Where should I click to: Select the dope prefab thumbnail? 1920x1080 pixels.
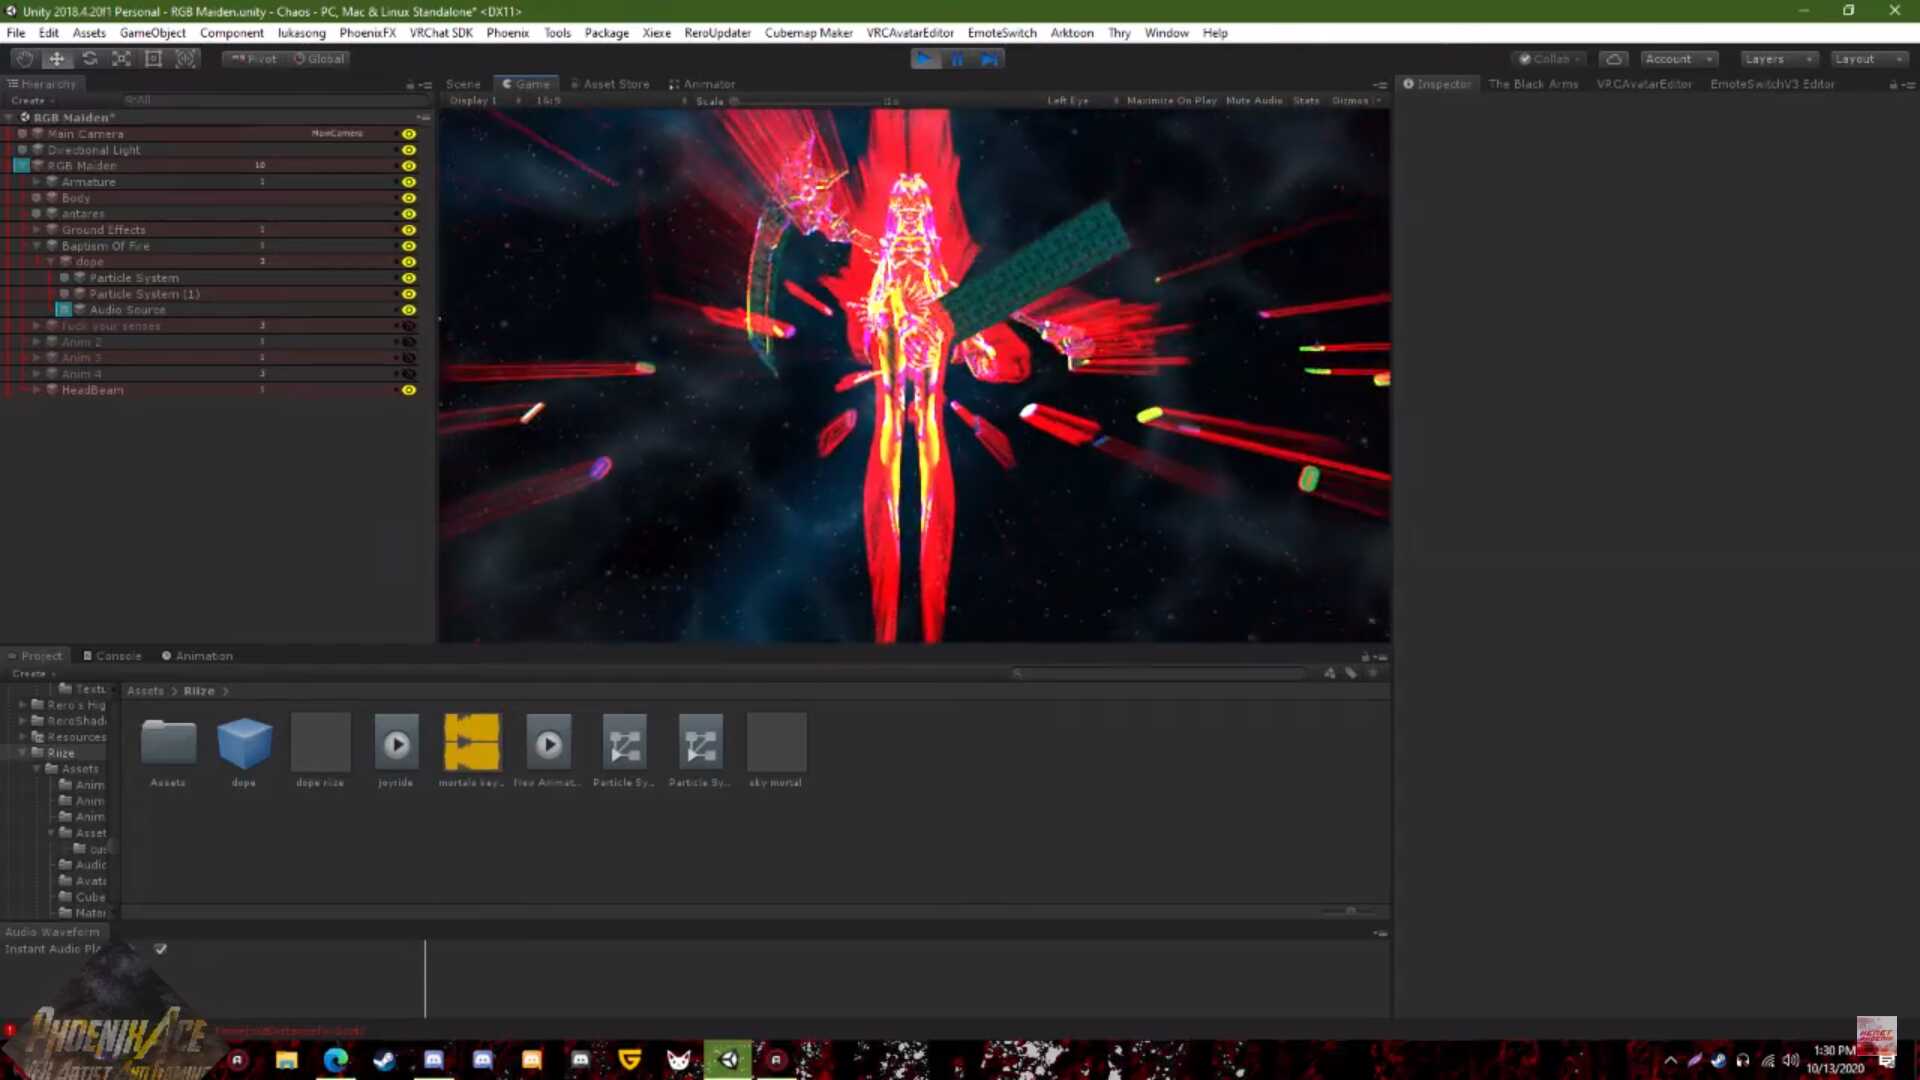[x=244, y=743]
